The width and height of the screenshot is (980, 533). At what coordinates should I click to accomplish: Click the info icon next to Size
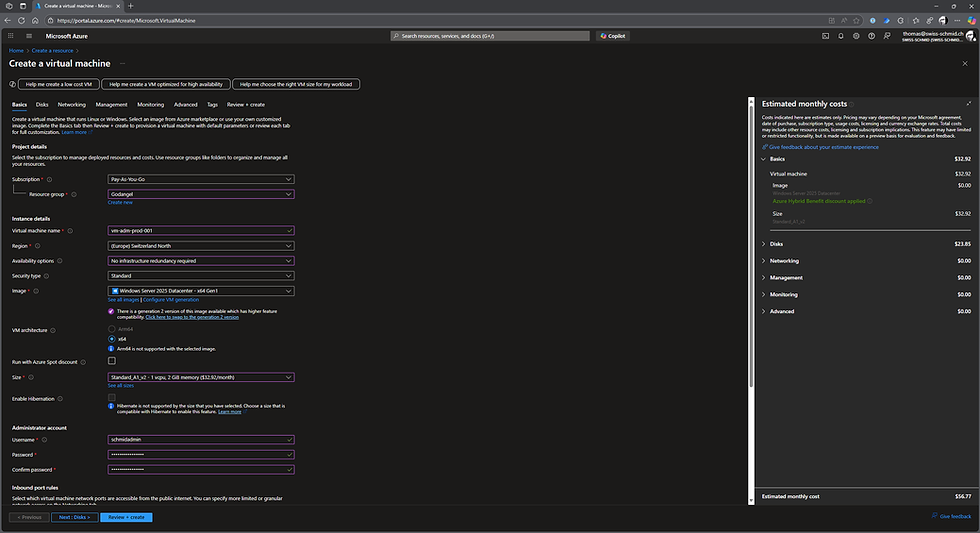[31, 377]
